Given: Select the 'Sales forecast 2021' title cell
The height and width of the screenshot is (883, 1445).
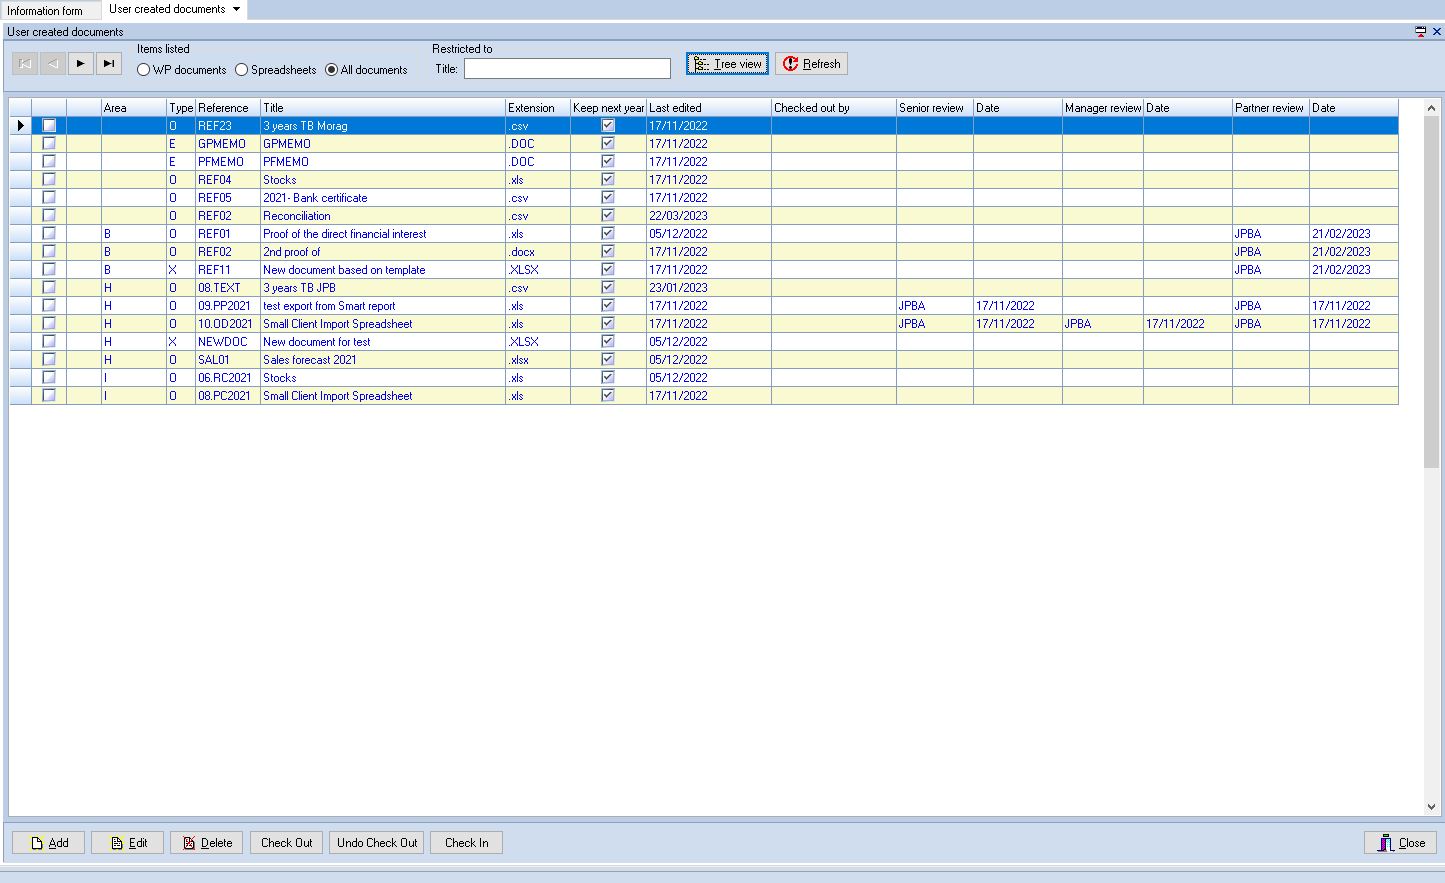Looking at the screenshot, I should [383, 360].
